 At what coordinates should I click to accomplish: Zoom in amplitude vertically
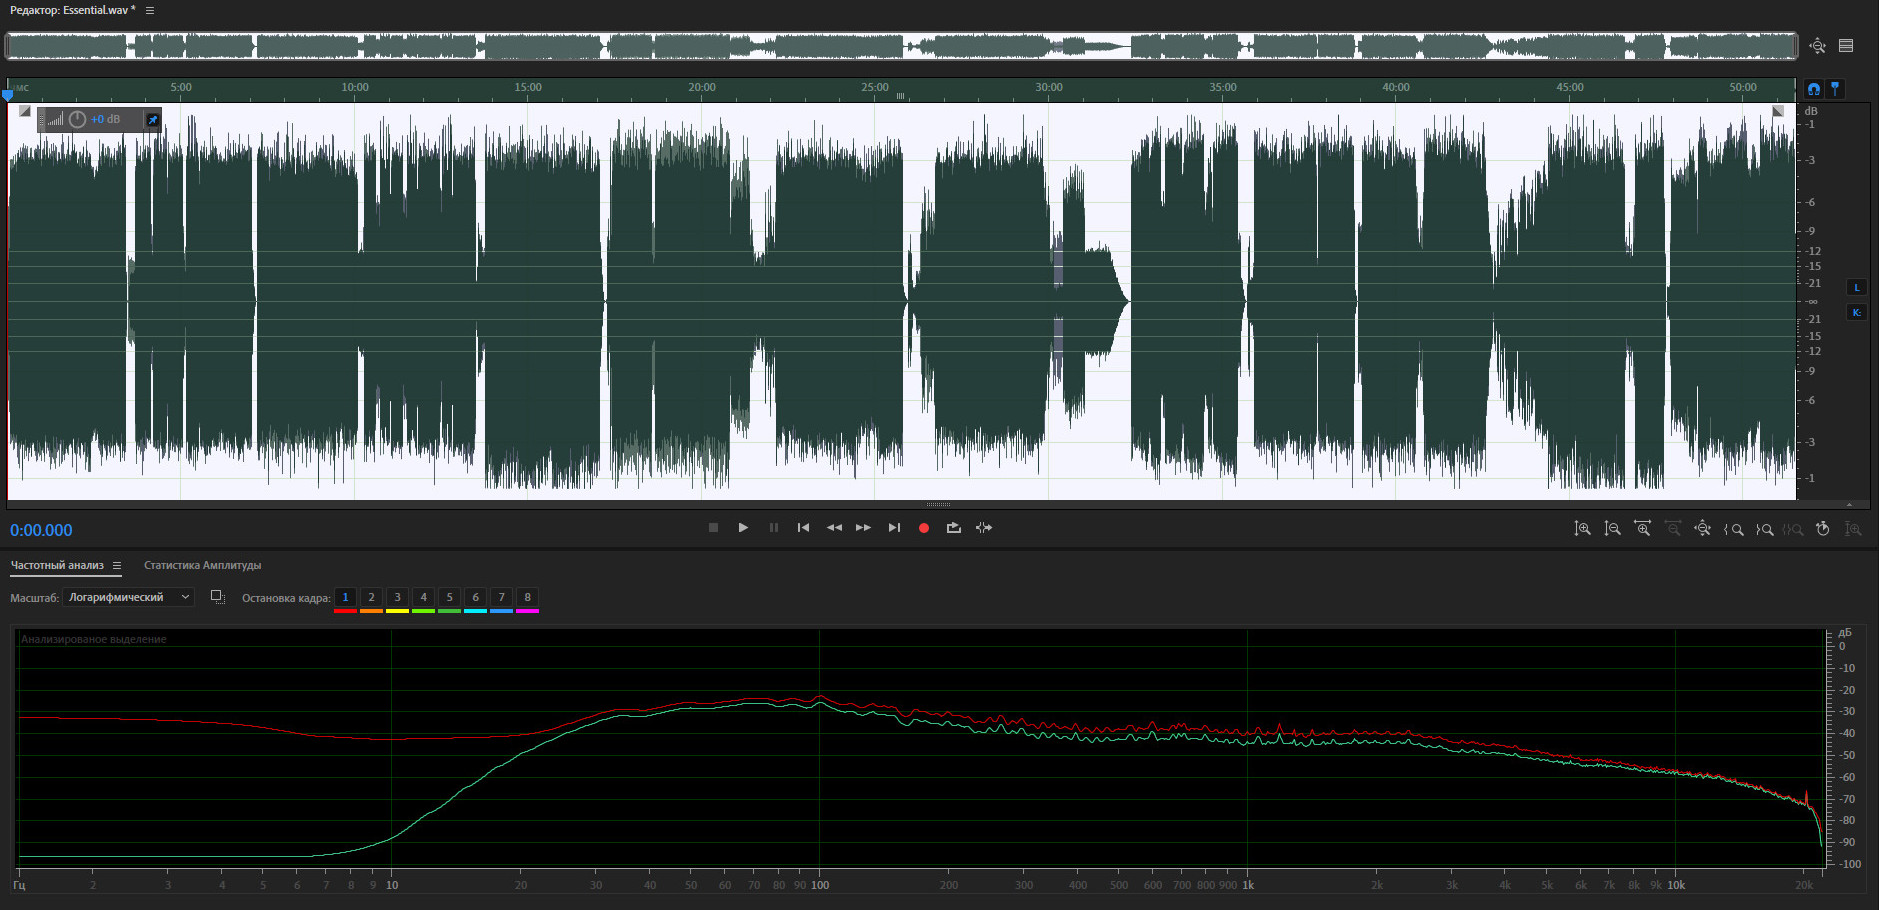(x=1582, y=529)
